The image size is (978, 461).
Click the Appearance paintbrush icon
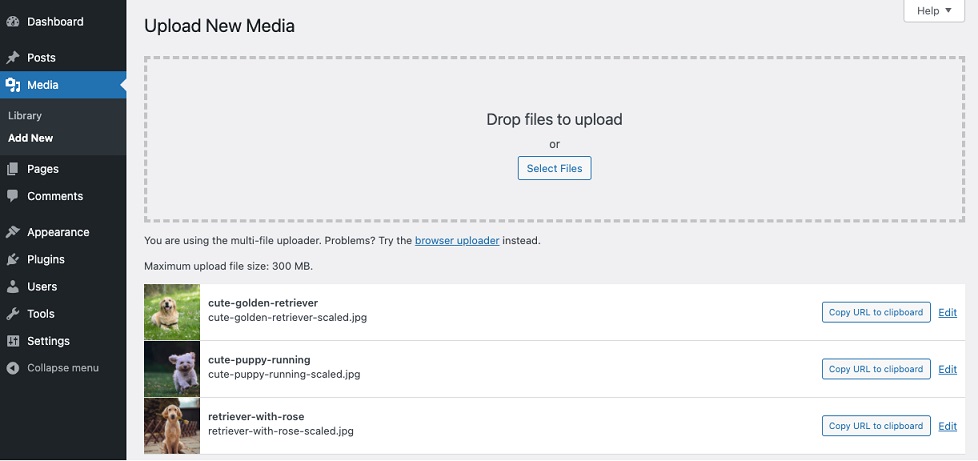tap(12, 232)
